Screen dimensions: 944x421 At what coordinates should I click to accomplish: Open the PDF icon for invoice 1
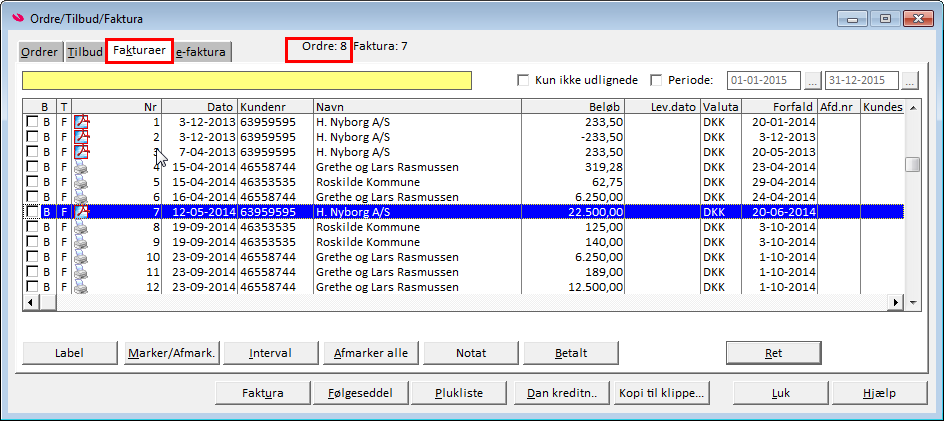81,122
